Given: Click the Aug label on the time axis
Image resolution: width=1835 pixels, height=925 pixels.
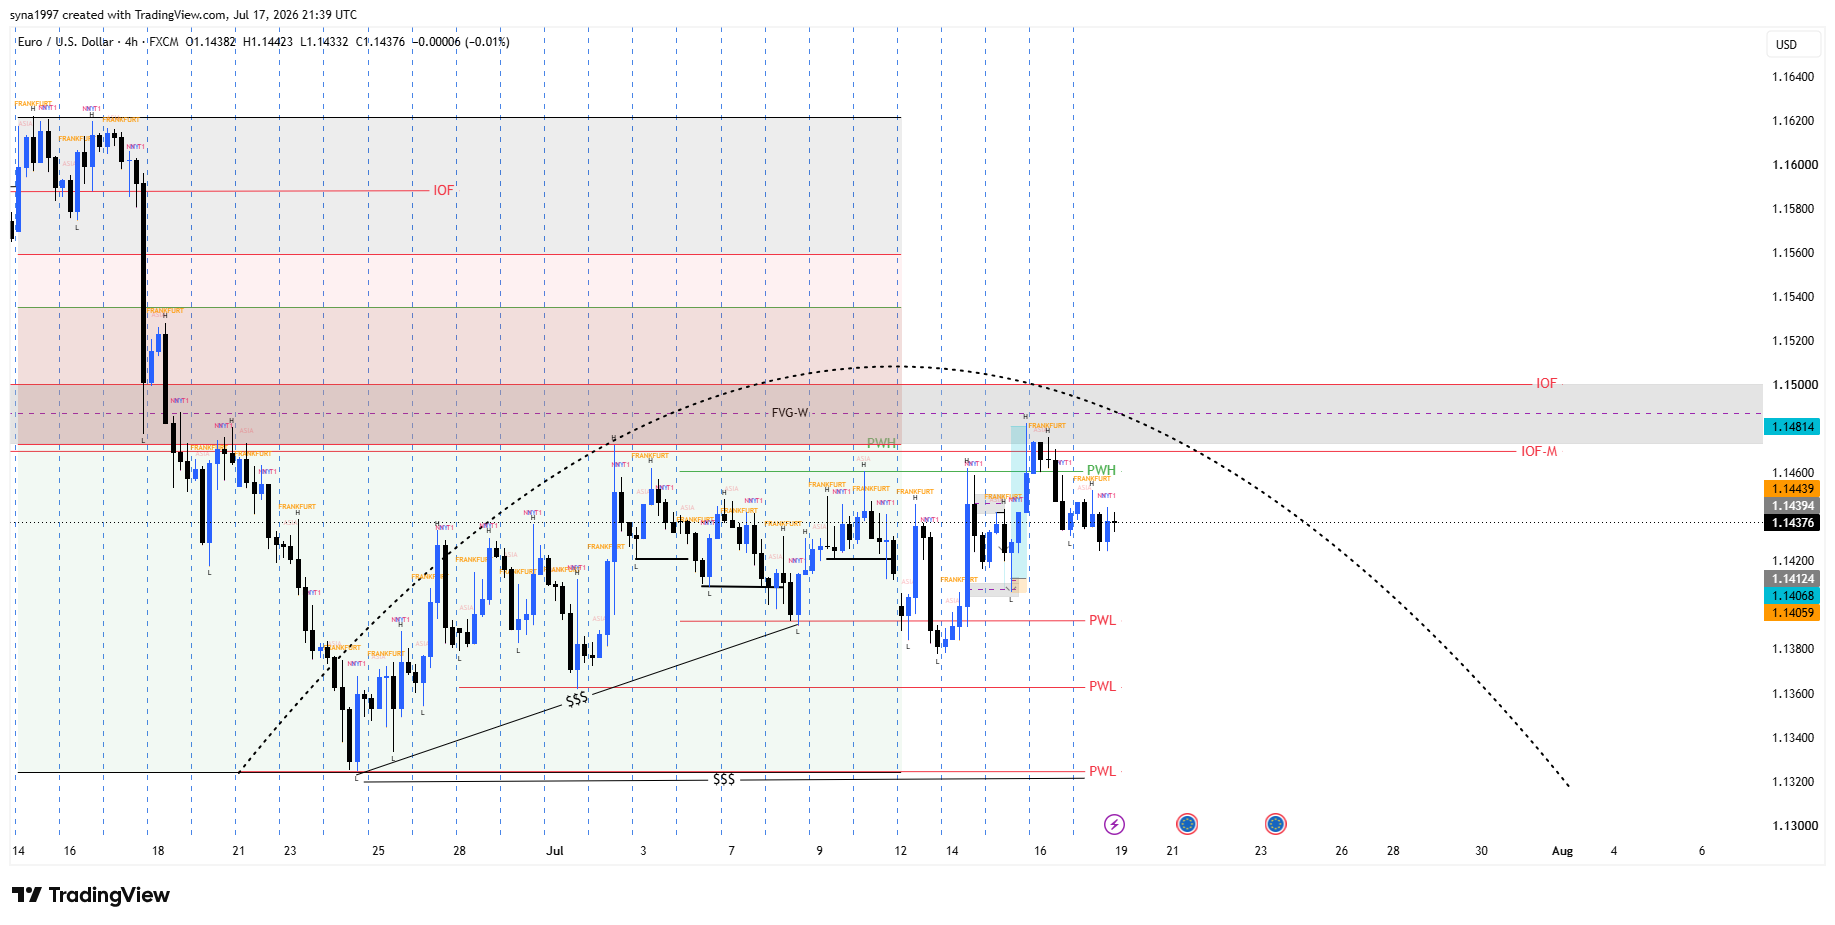Looking at the screenshot, I should (1562, 851).
